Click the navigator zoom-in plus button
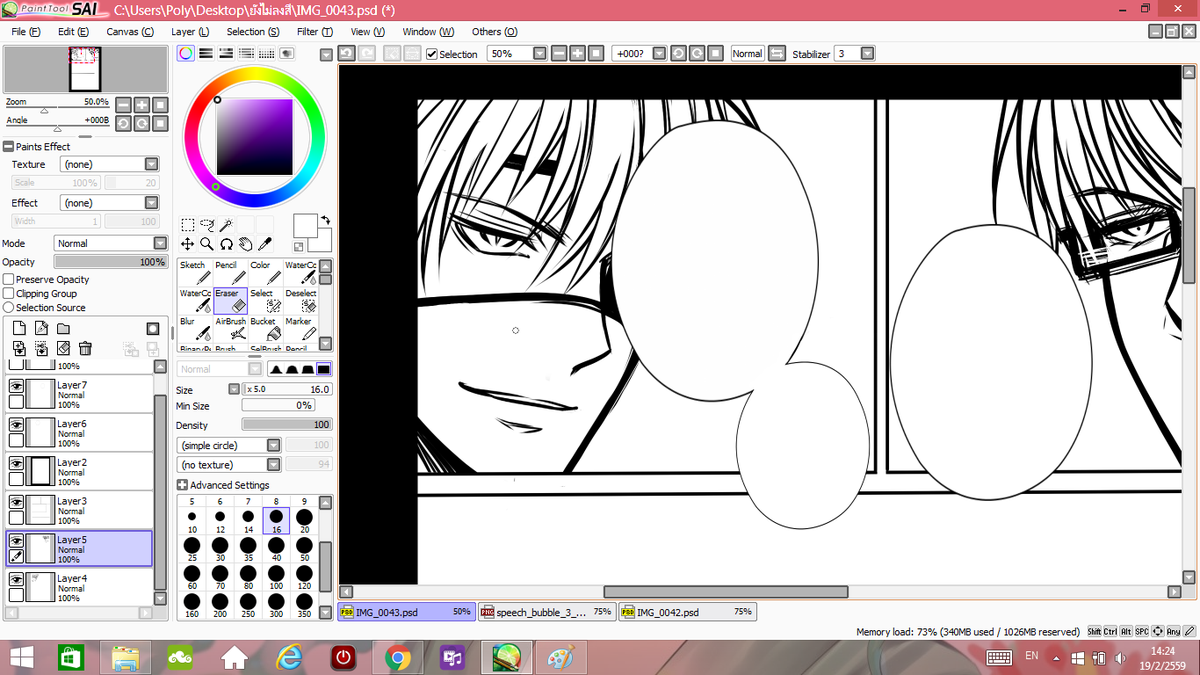1200x675 pixels. click(x=142, y=104)
